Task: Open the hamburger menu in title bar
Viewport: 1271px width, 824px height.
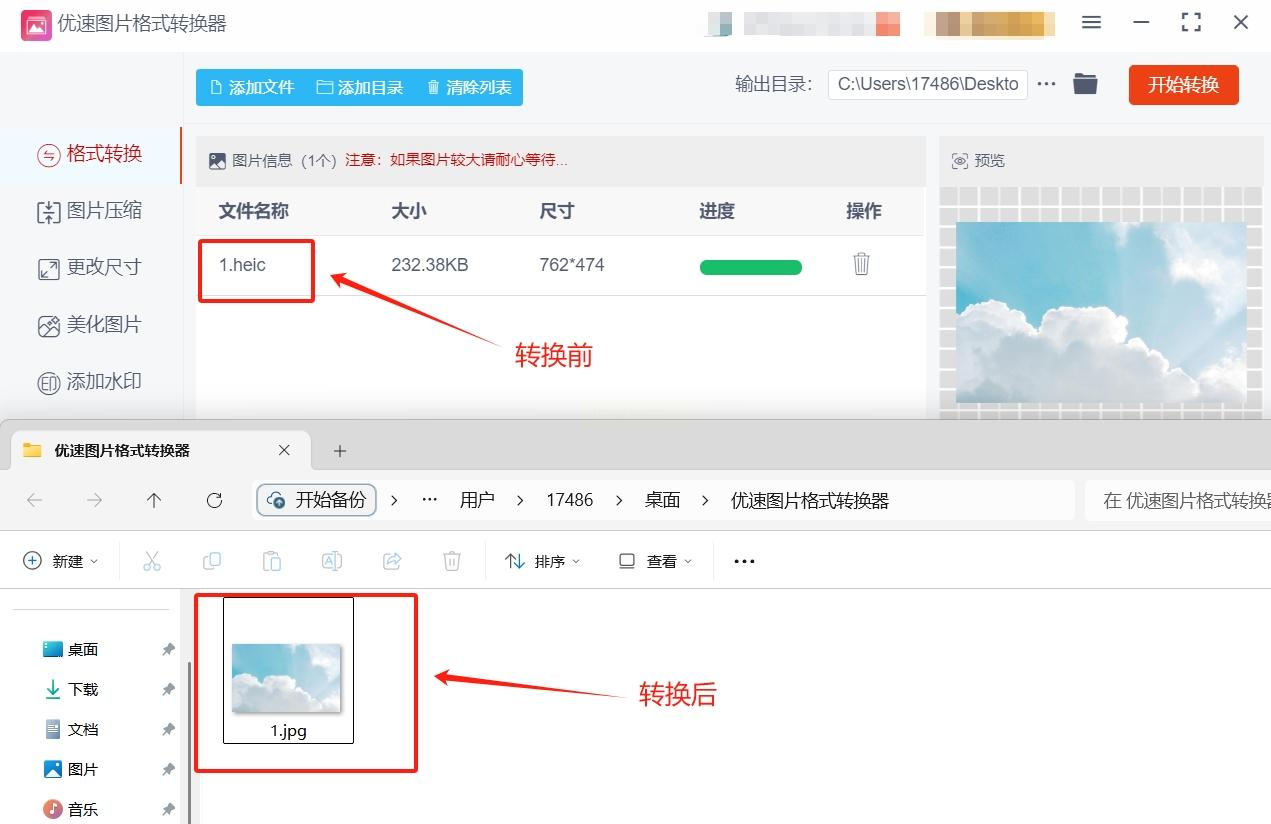Action: click(1092, 22)
